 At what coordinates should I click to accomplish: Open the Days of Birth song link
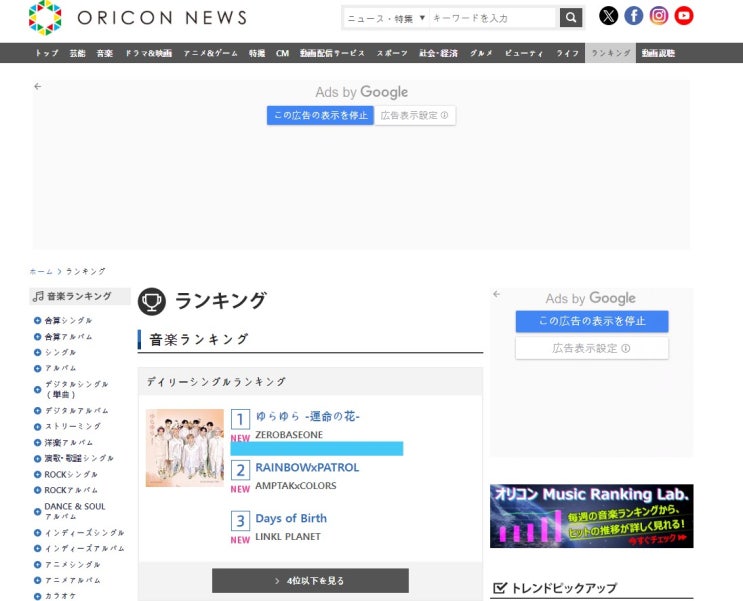tap(291, 518)
